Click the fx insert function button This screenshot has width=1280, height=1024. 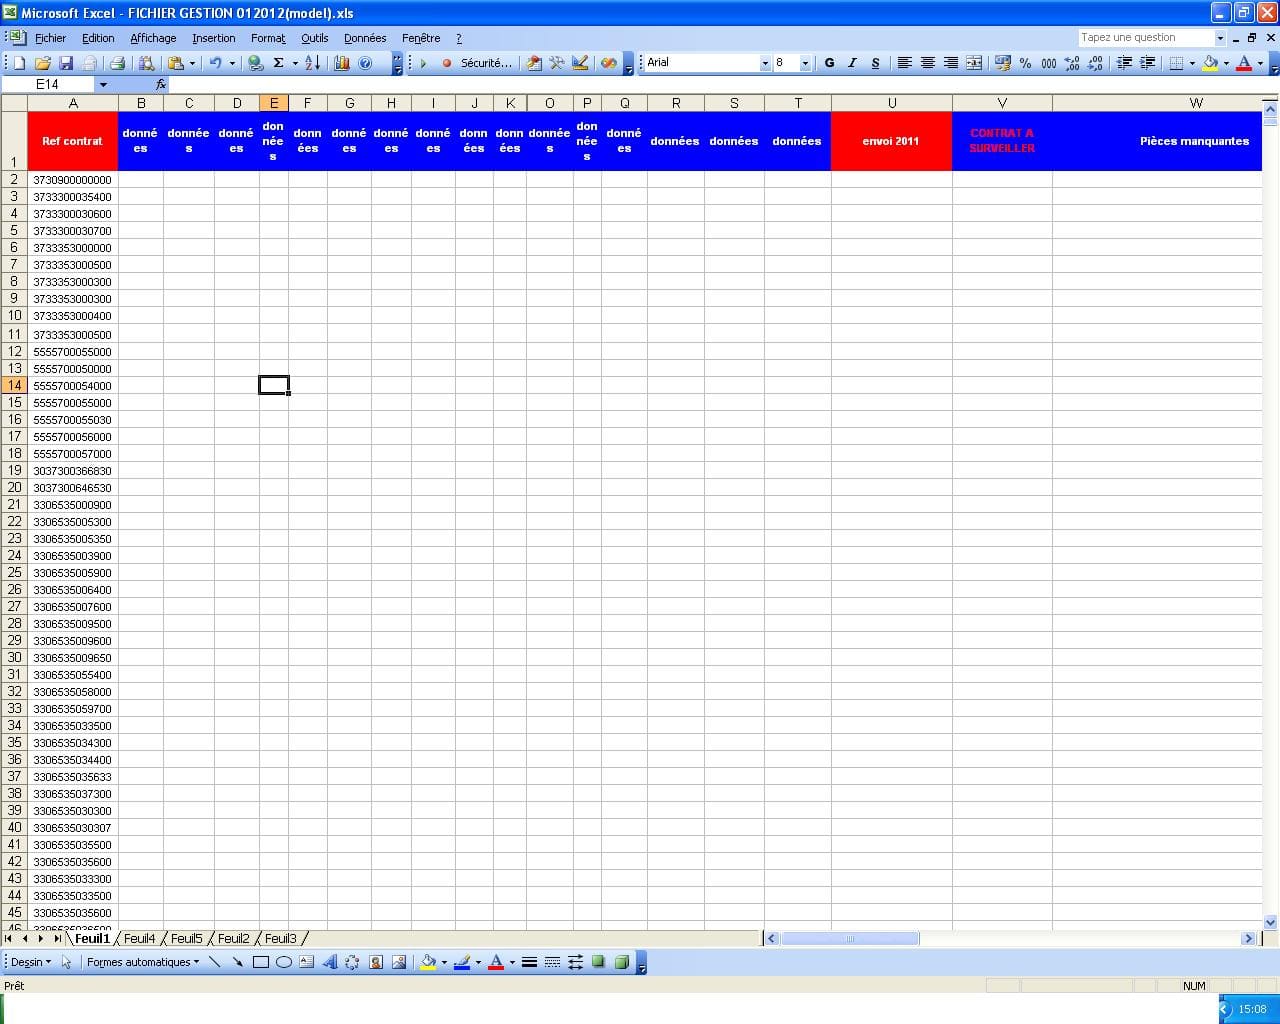point(161,85)
